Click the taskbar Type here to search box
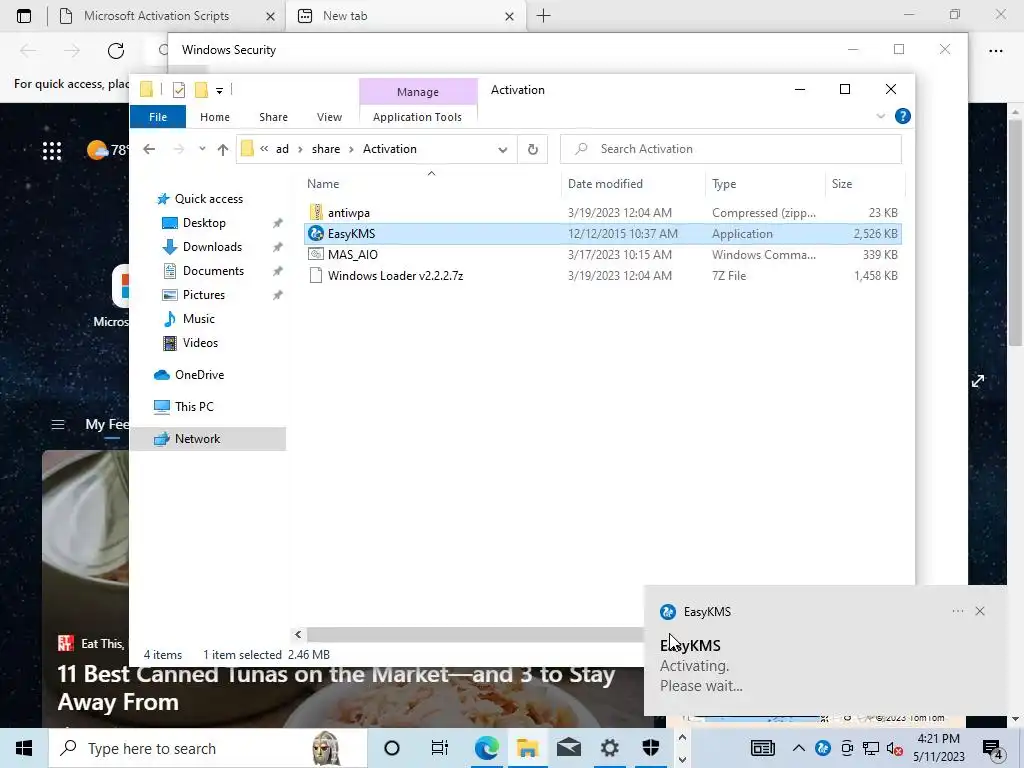 [208, 748]
